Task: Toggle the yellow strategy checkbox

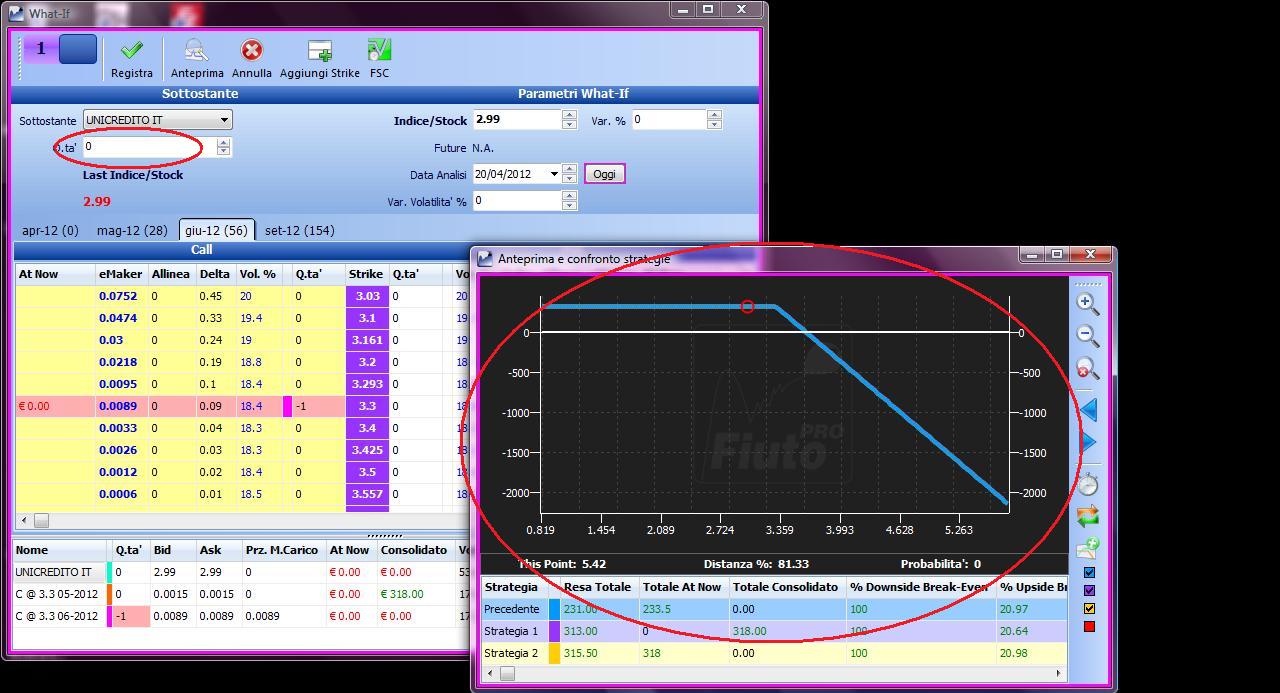Action: 1089,608
